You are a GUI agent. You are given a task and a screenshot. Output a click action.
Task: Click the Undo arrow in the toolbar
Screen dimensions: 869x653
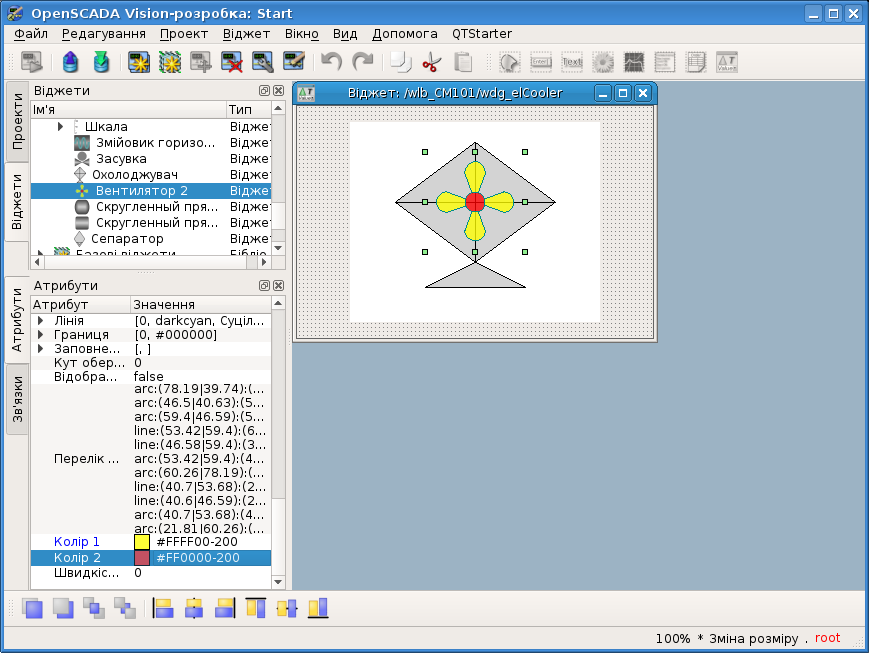pyautogui.click(x=331, y=62)
